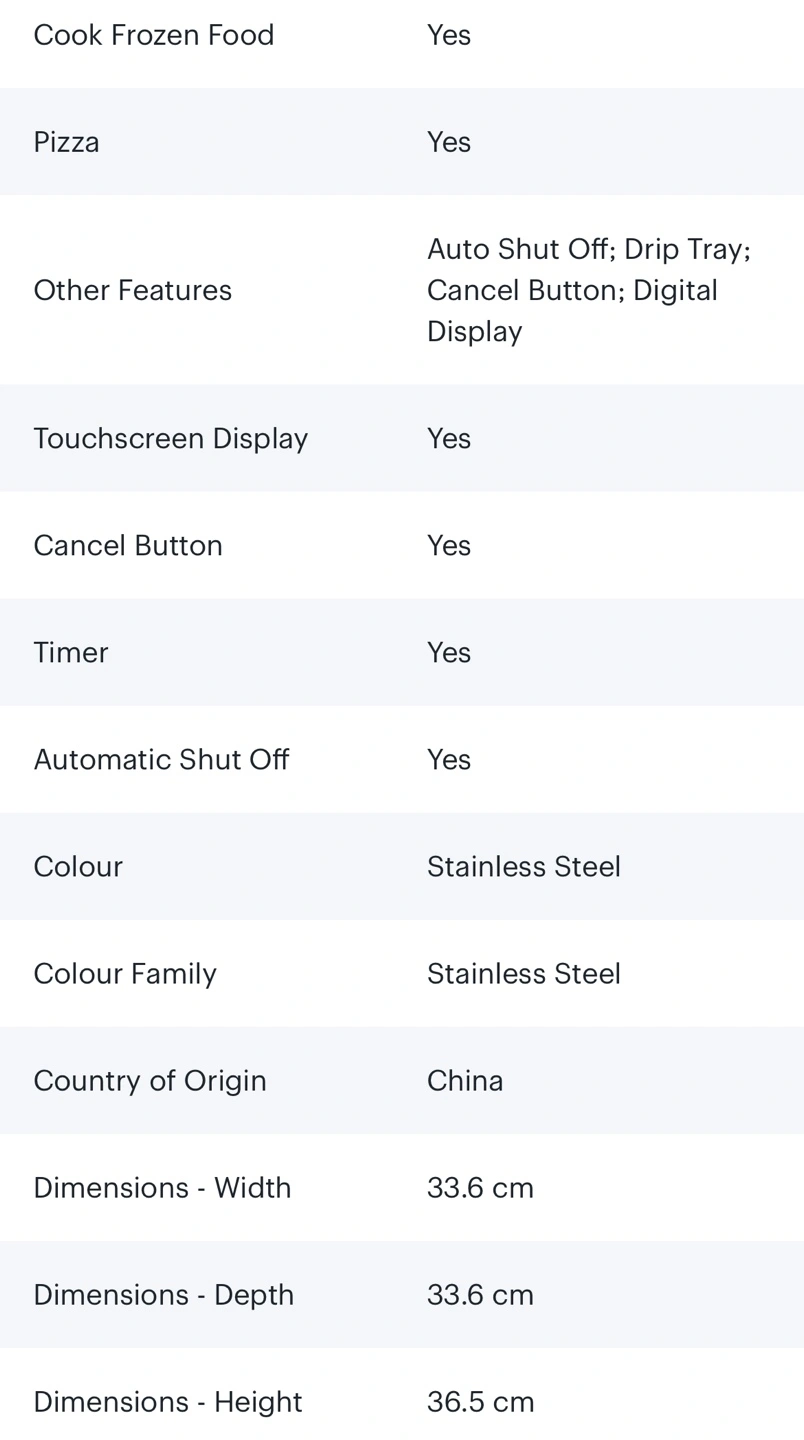Click the China value

click(x=465, y=1080)
